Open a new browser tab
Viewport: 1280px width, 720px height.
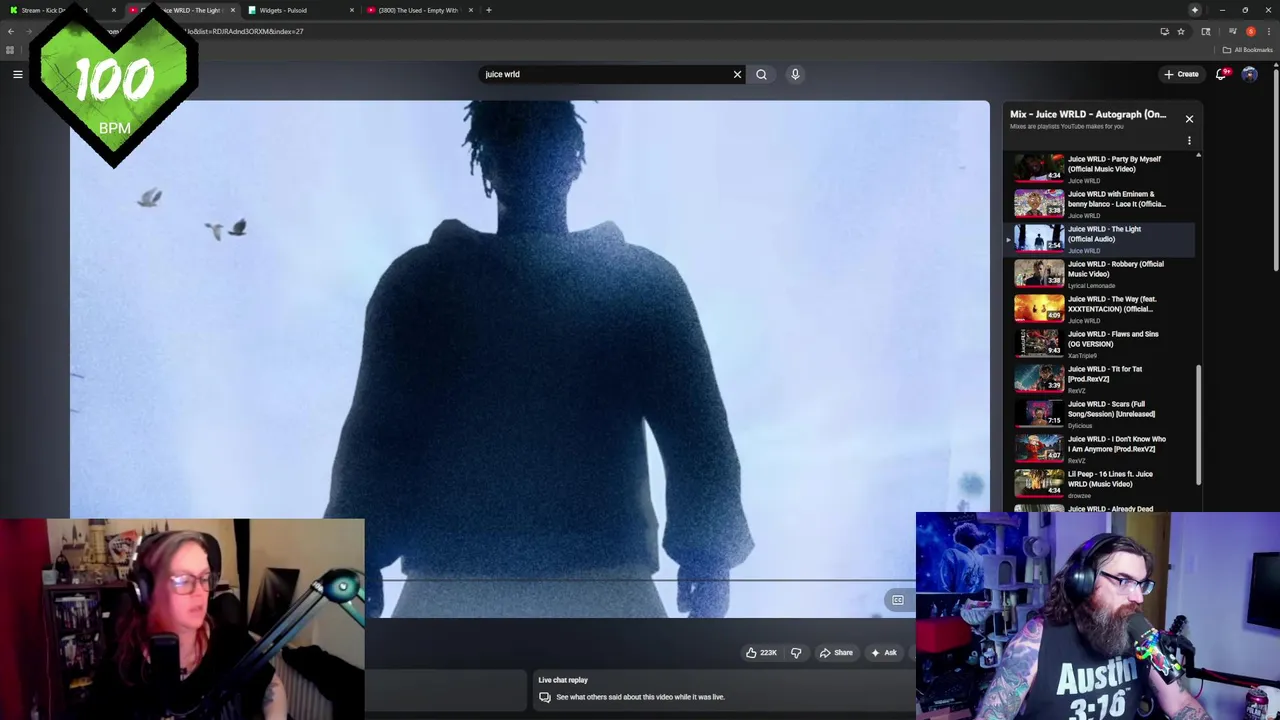pyautogui.click(x=488, y=10)
